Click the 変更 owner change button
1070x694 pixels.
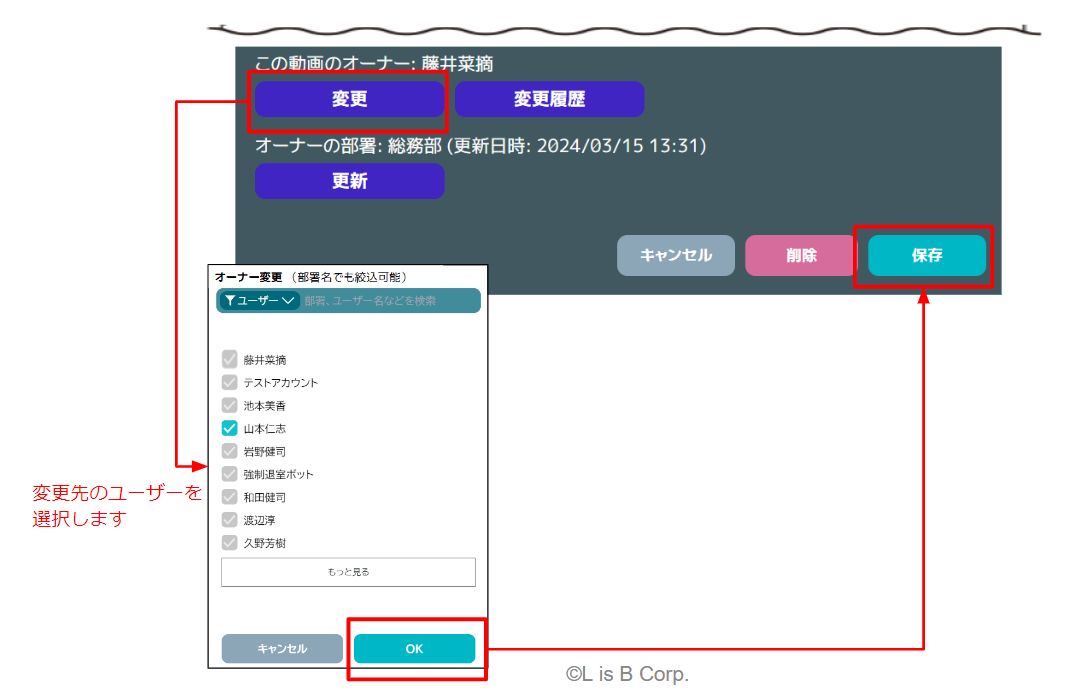(349, 99)
